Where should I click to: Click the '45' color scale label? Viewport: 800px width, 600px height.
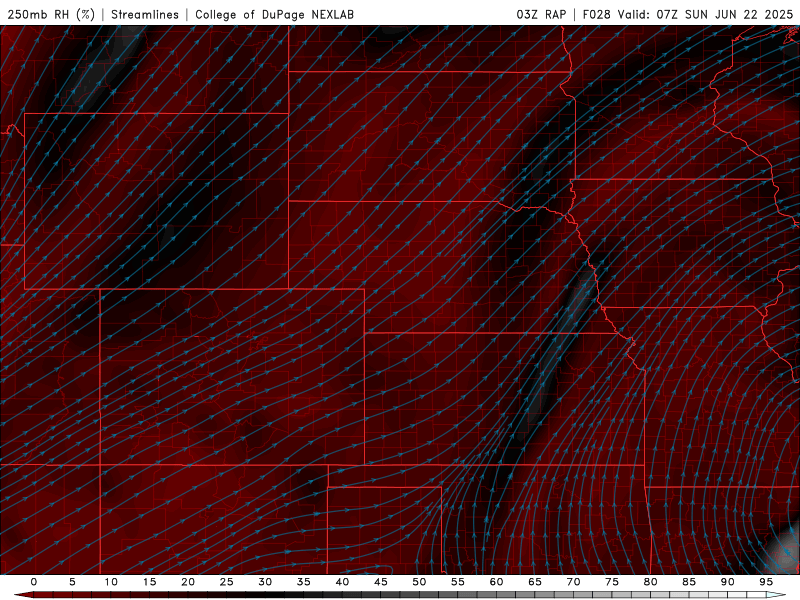[x=381, y=582]
